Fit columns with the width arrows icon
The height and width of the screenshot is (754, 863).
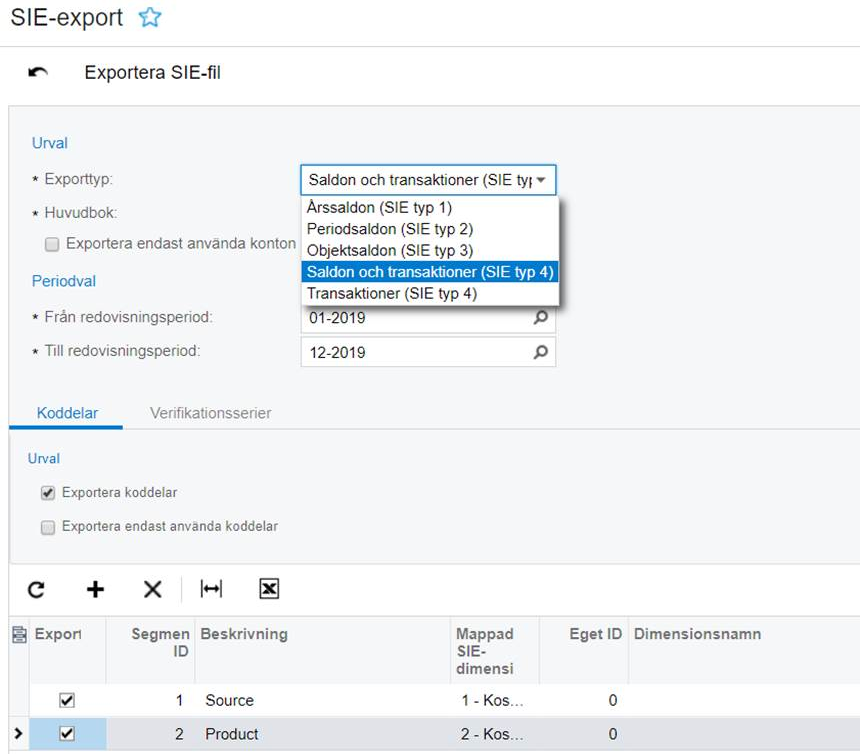coord(211,590)
